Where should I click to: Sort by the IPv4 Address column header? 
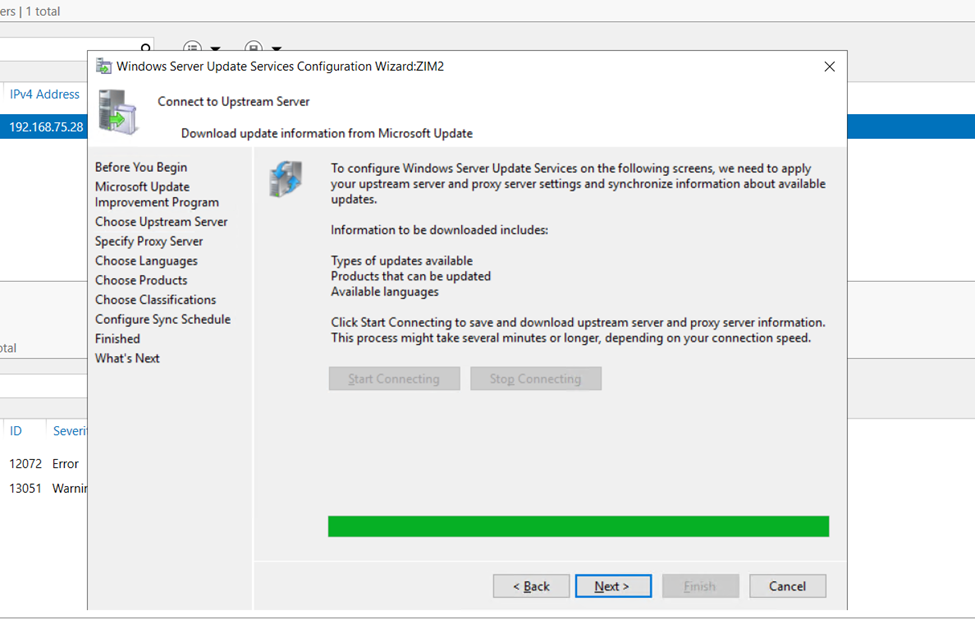click(44, 94)
